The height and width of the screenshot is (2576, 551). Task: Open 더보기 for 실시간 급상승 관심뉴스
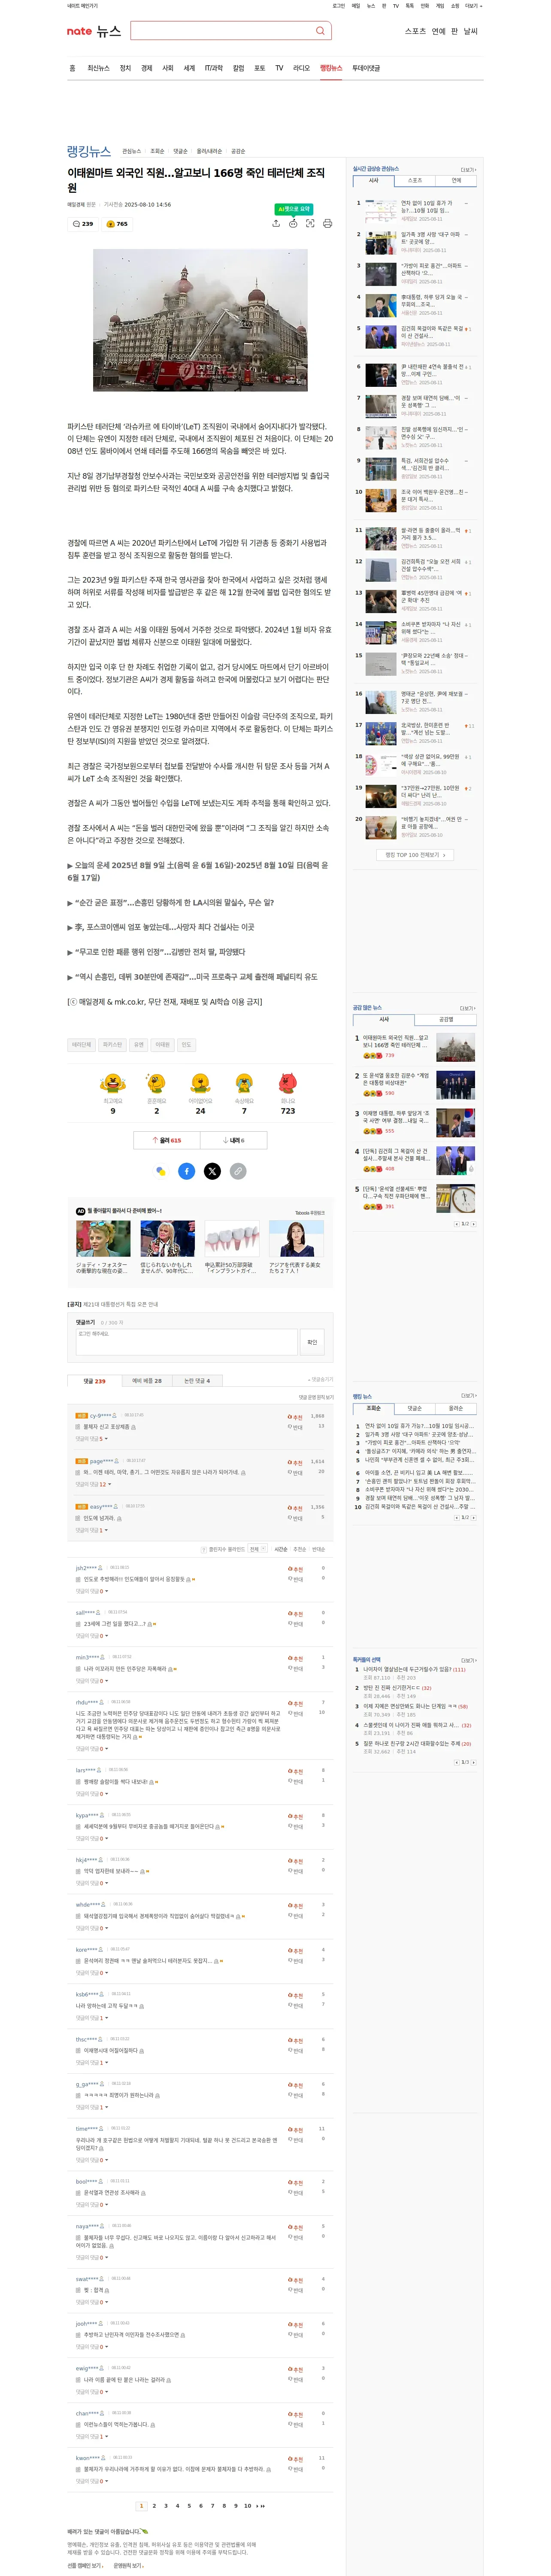point(468,170)
